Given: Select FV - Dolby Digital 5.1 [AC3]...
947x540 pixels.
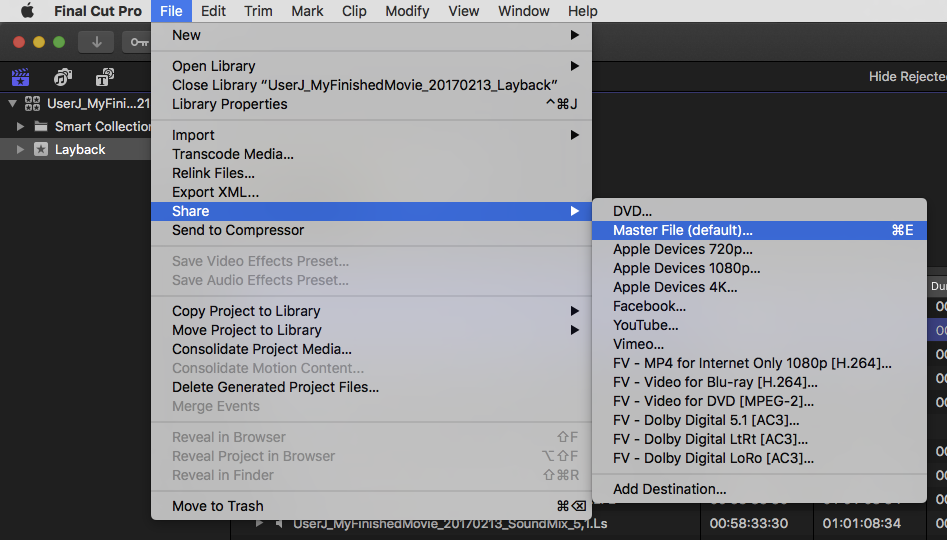Looking at the screenshot, I should point(759,420).
